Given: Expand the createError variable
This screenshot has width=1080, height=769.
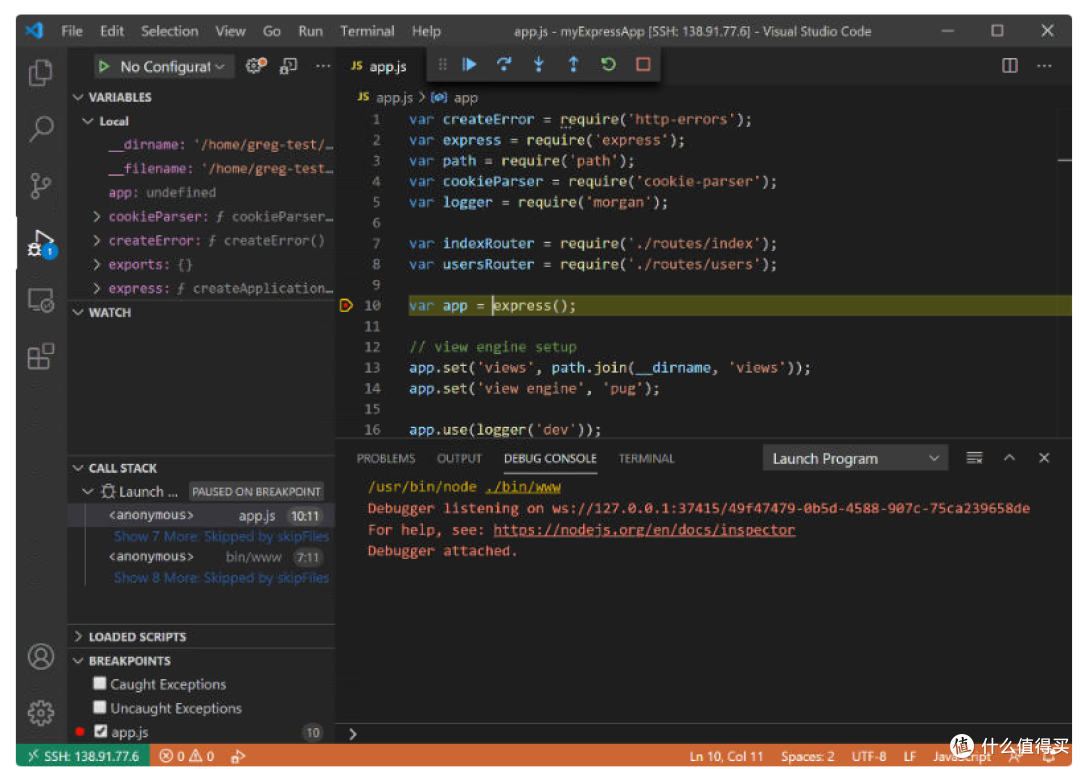Looking at the screenshot, I should 97,241.
